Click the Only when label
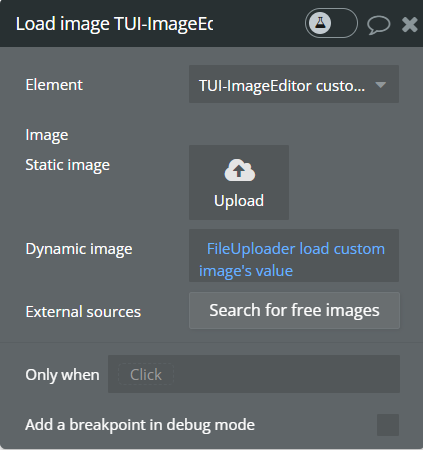Image resolution: width=423 pixels, height=450 pixels. pyautogui.click(x=62, y=375)
